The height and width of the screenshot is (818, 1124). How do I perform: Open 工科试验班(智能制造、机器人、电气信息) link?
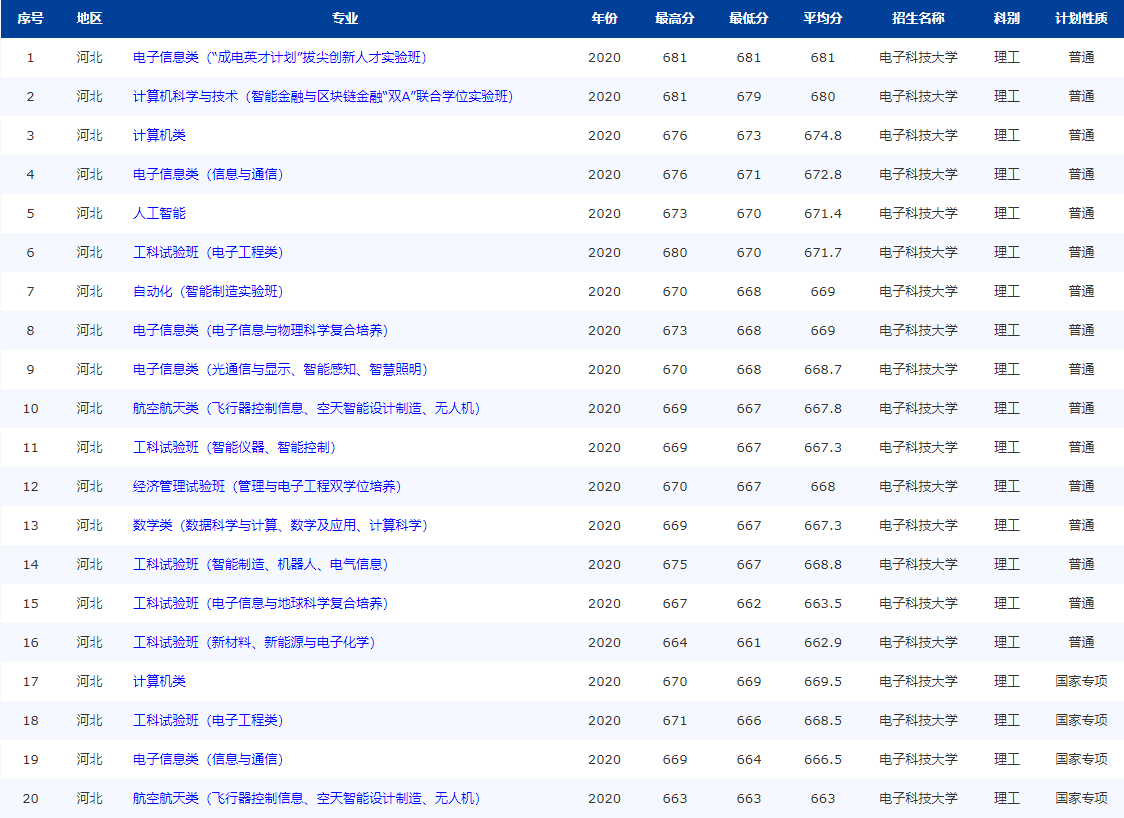click(260, 564)
